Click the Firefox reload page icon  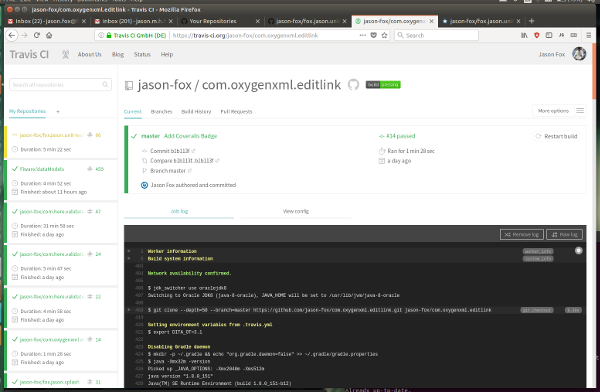pos(37,35)
